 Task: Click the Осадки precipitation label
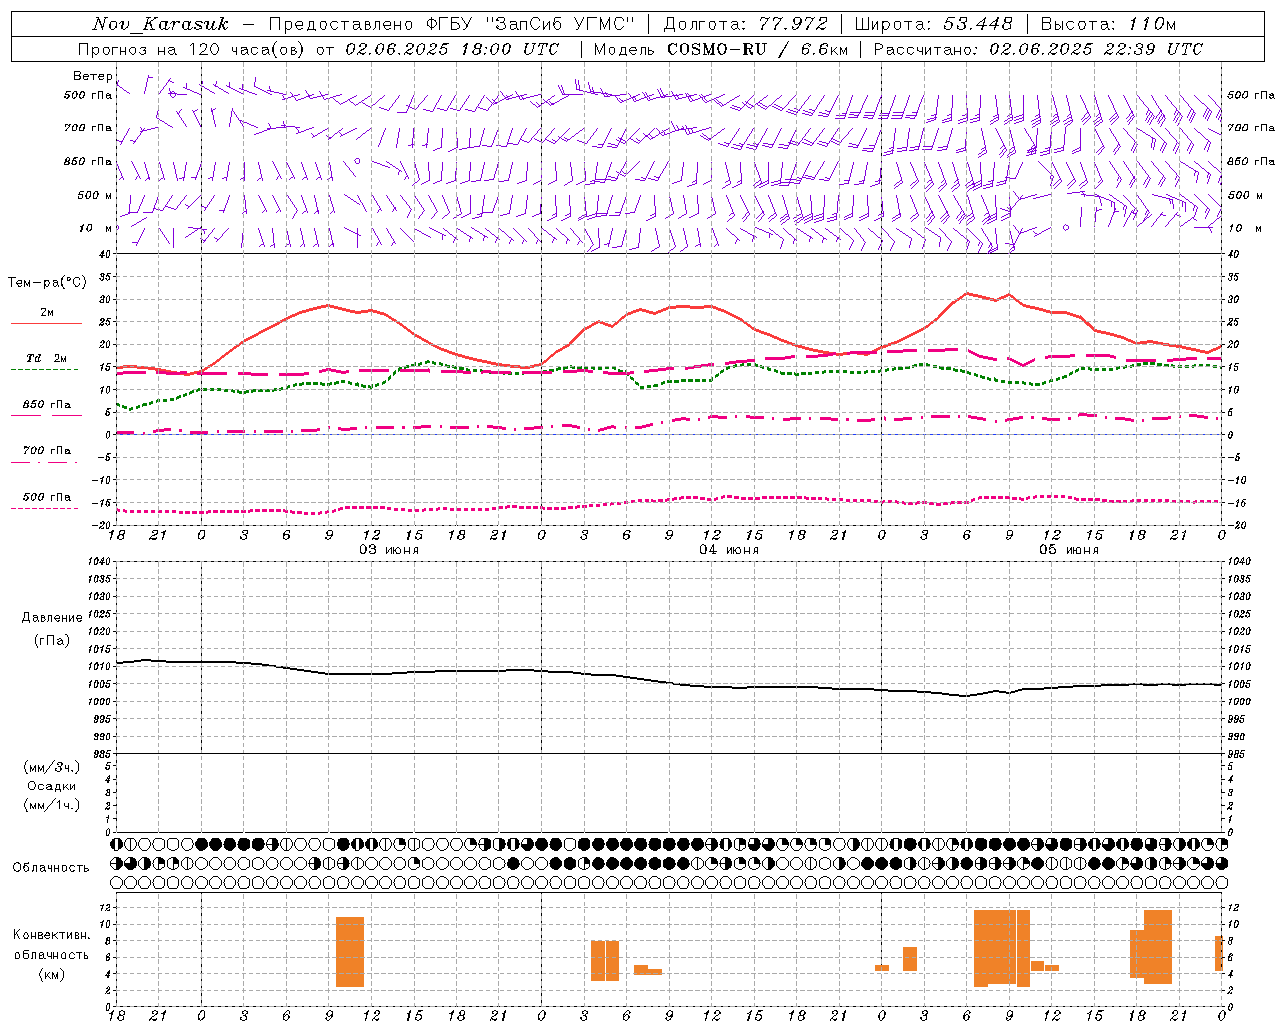click(52, 786)
